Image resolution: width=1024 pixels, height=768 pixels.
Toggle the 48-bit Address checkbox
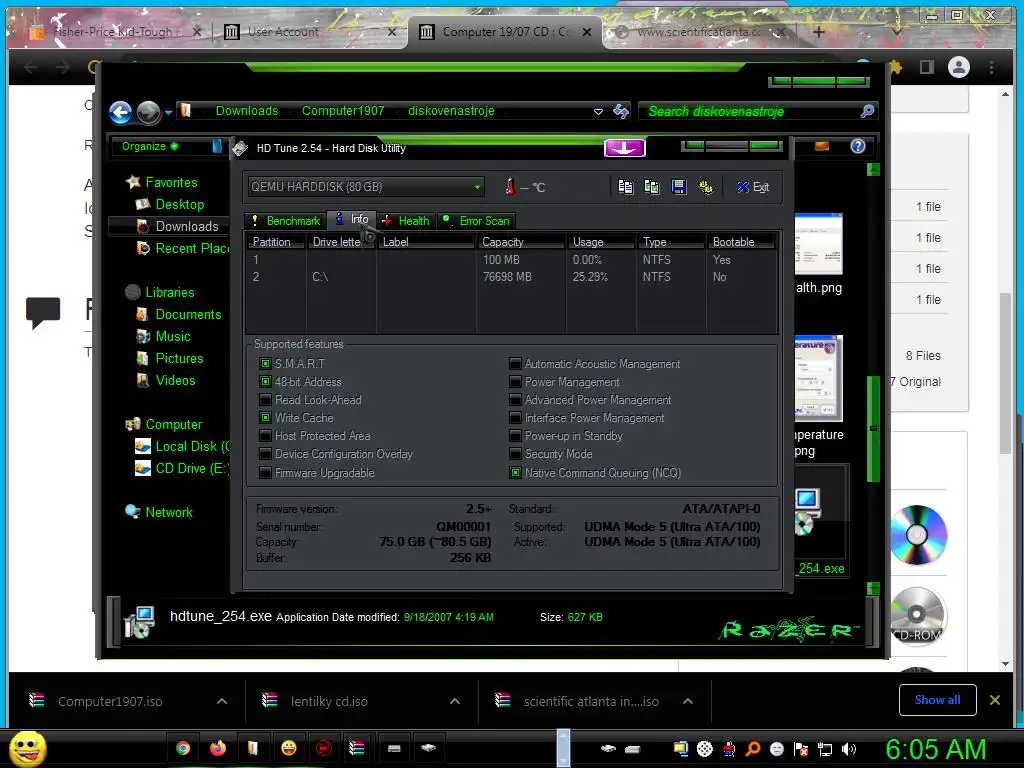click(265, 382)
